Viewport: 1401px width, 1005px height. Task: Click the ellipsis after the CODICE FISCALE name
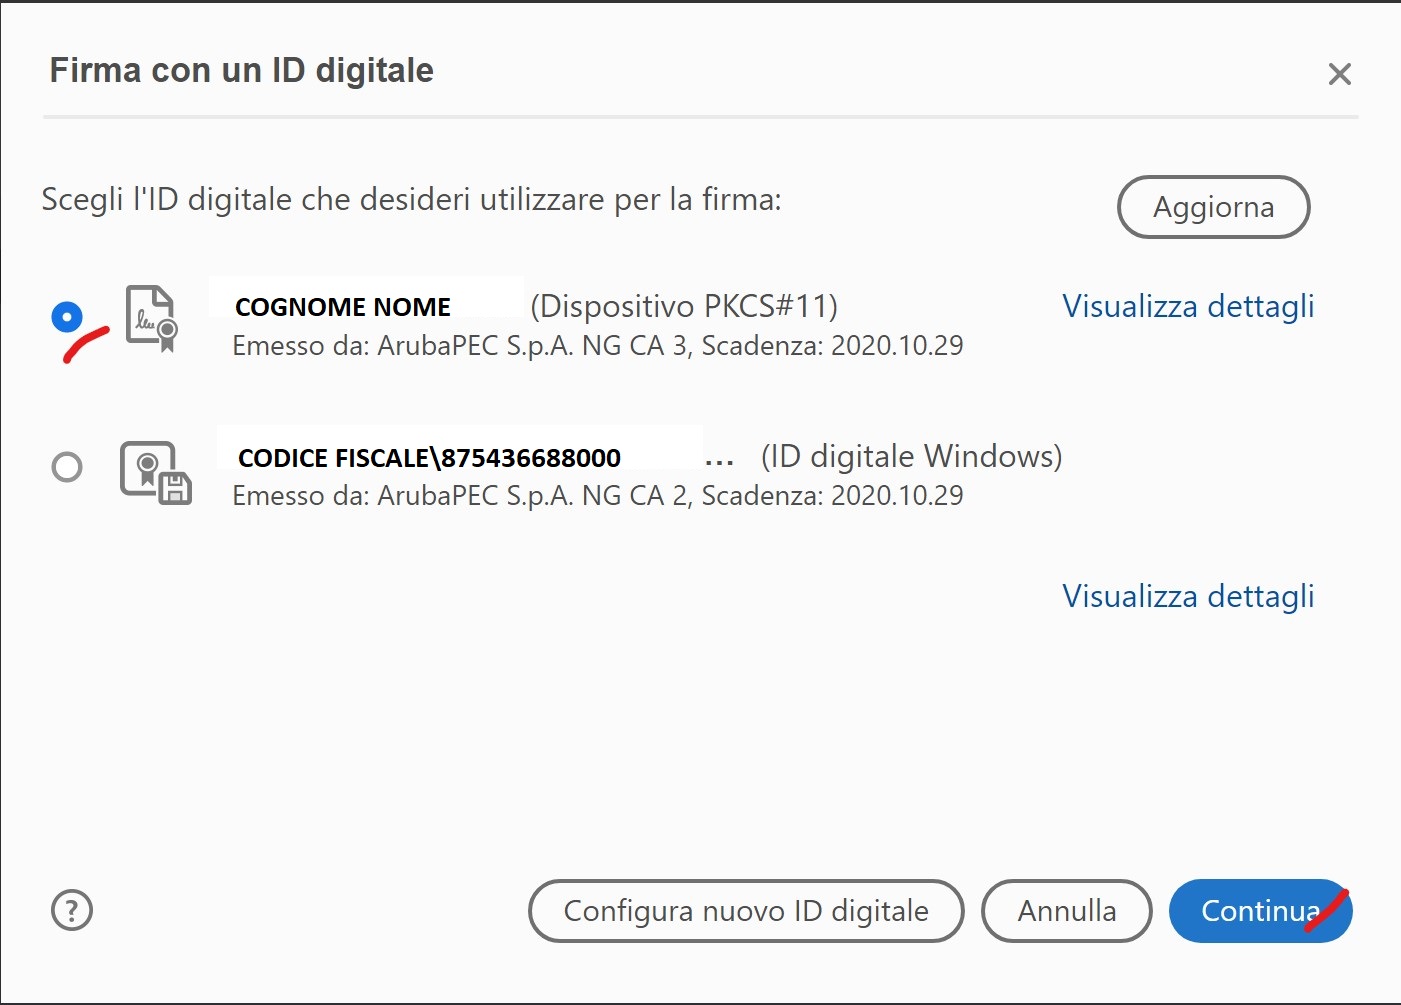(720, 462)
